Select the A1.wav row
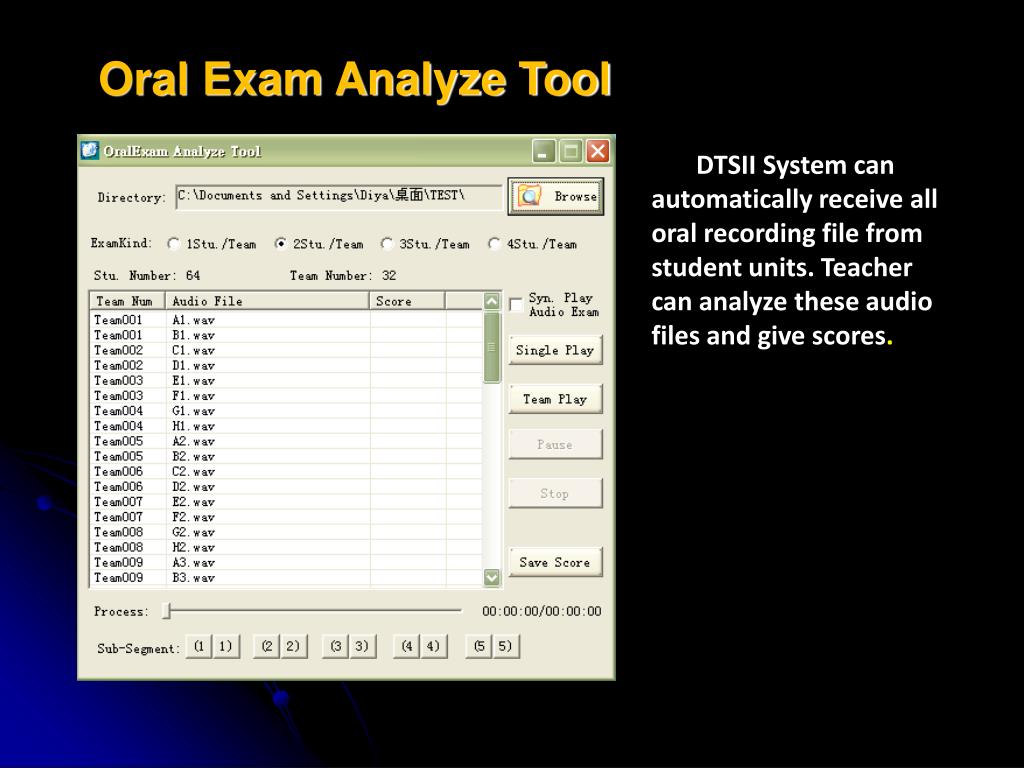Viewport: 1024px width, 768px height. [286, 320]
